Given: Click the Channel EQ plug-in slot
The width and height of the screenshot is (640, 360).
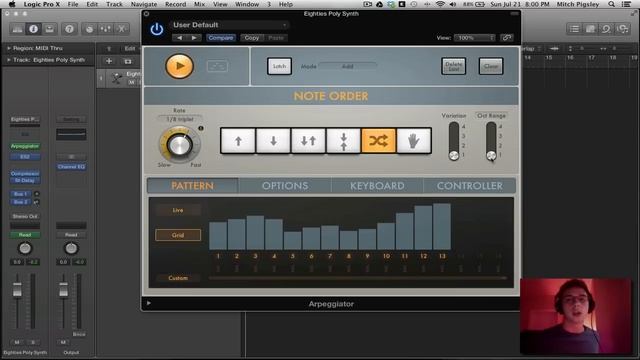Looking at the screenshot, I should point(71,167).
